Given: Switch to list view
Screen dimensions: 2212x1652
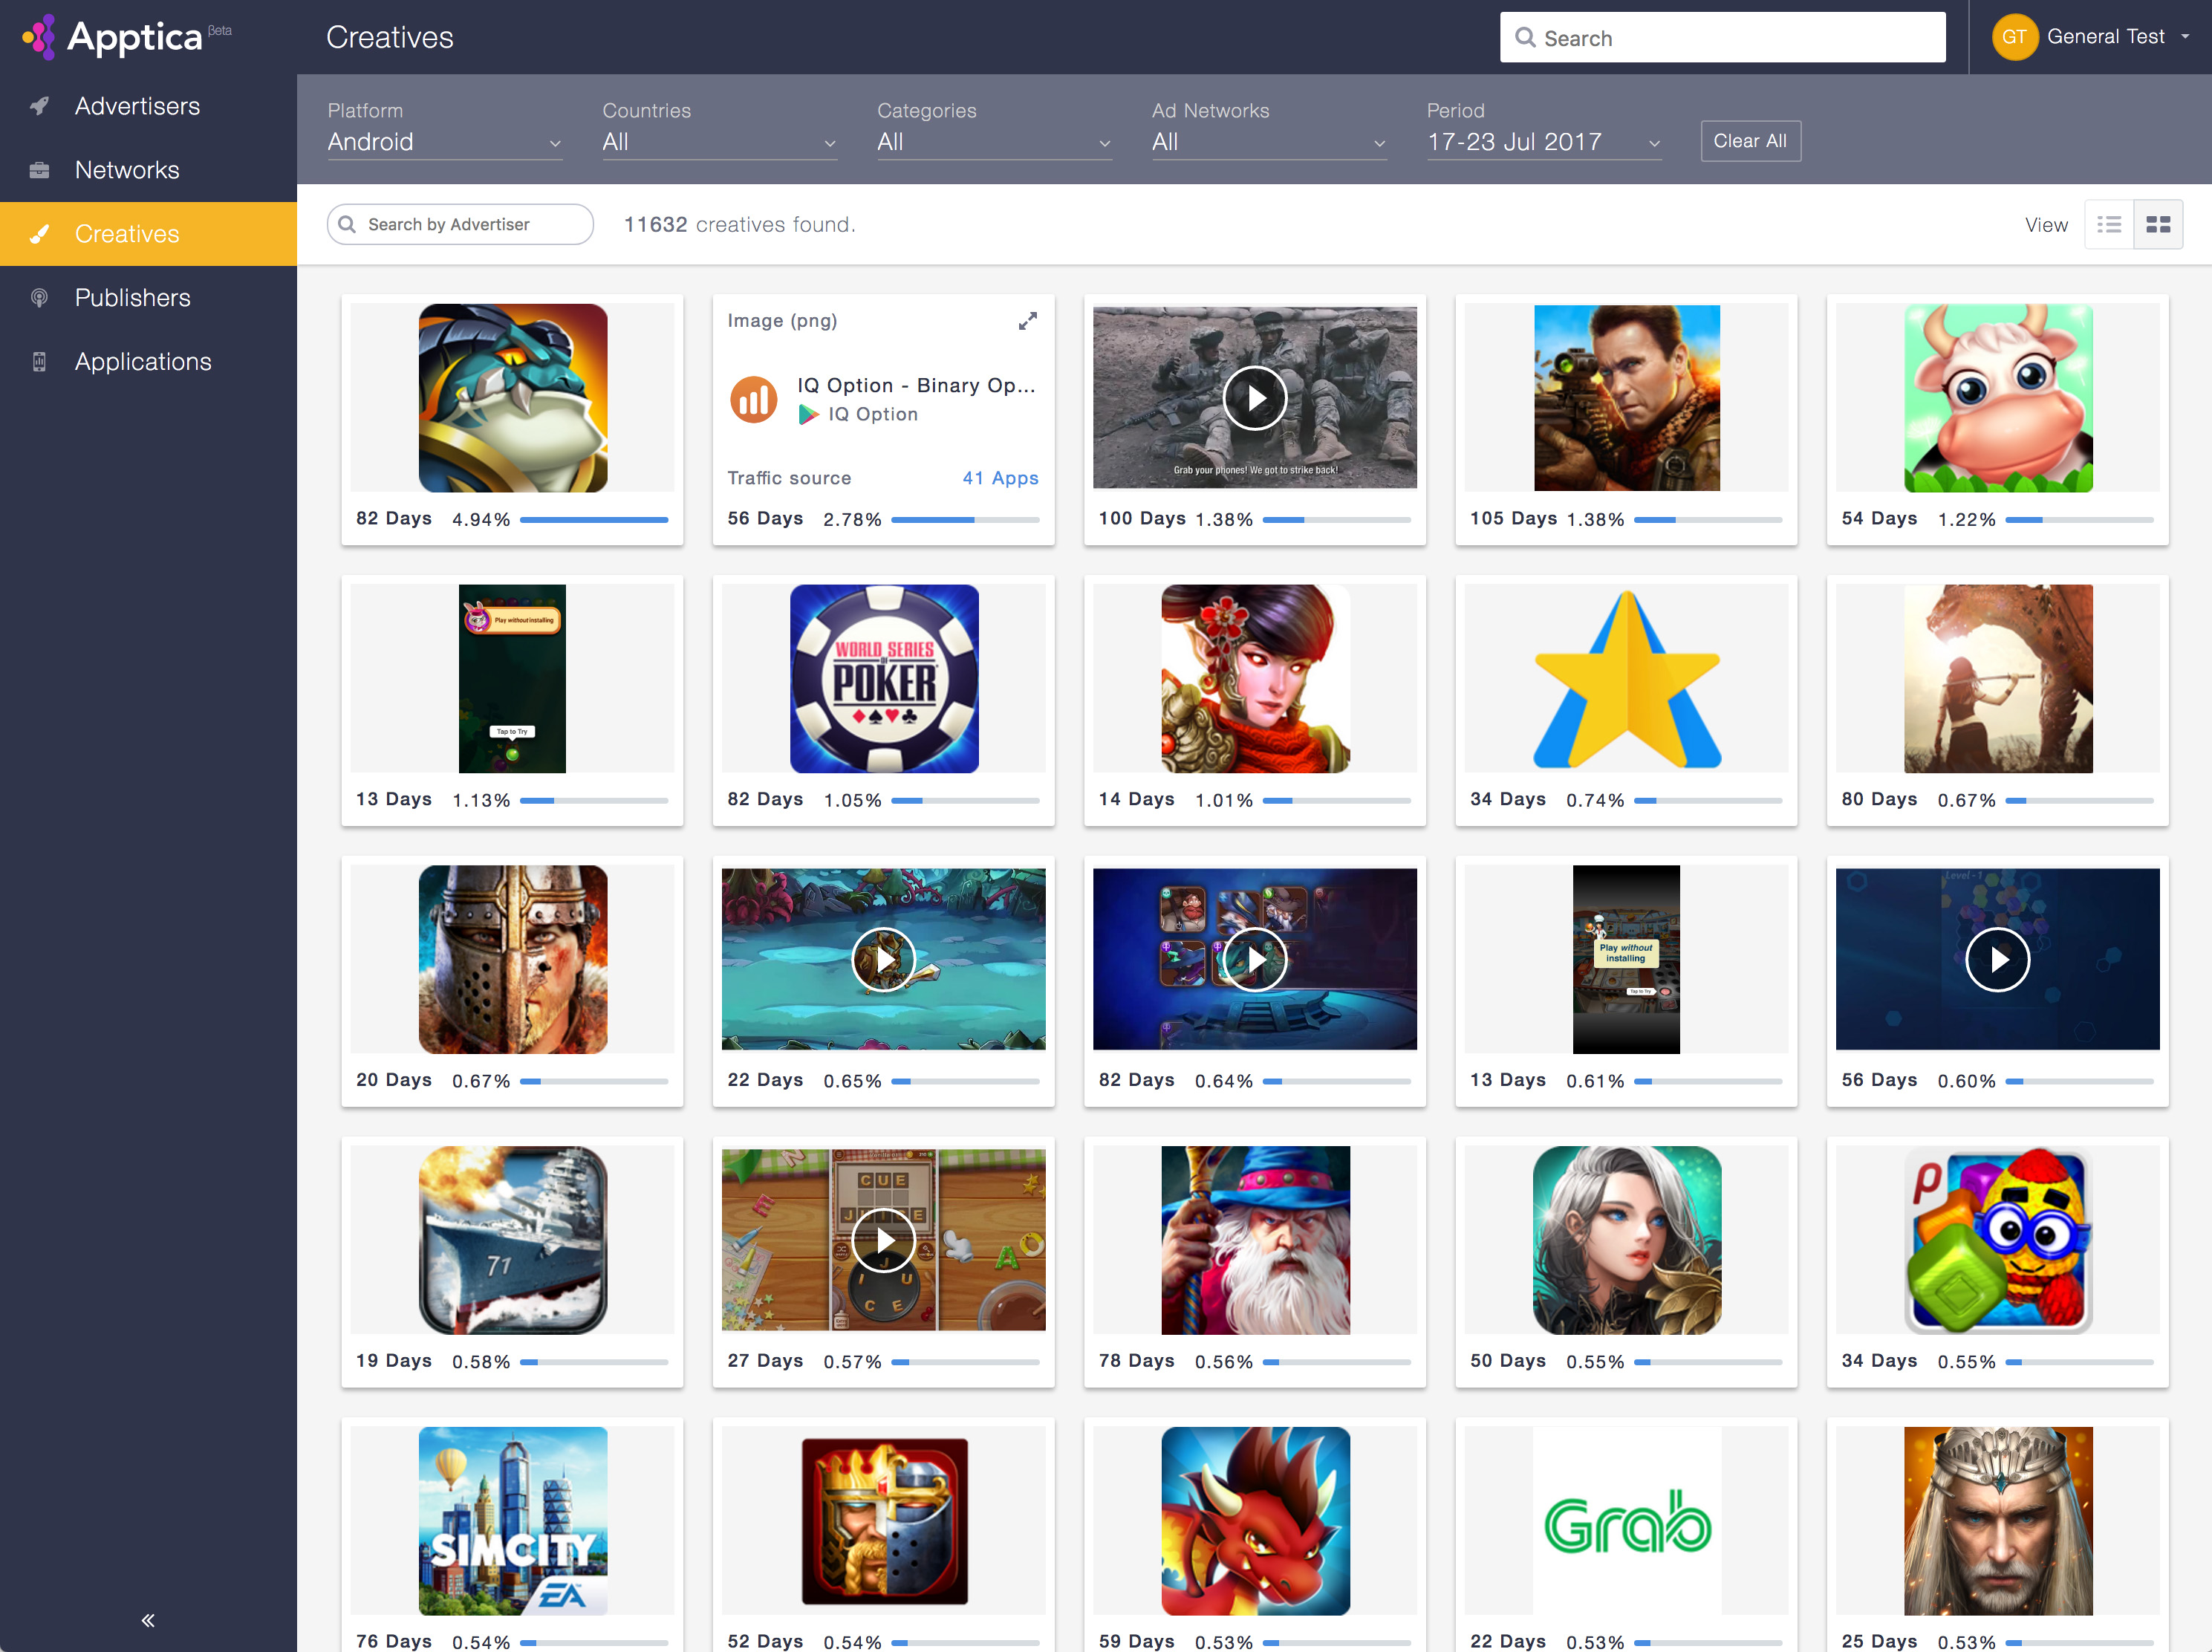Looking at the screenshot, I should (2109, 225).
